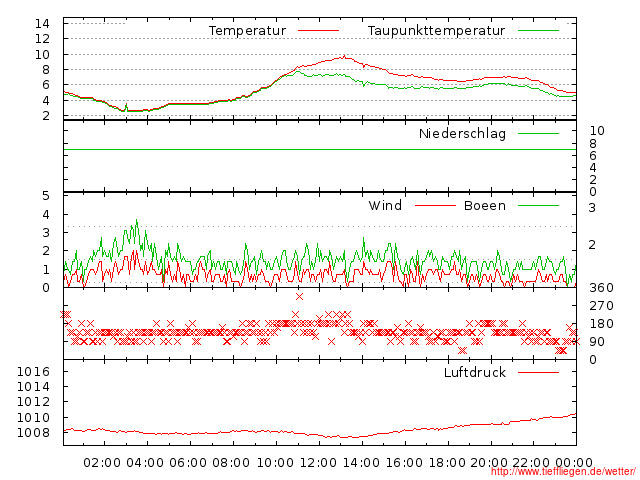Click the 360 wind direction axis value
The image size is (640, 480).
600,288
